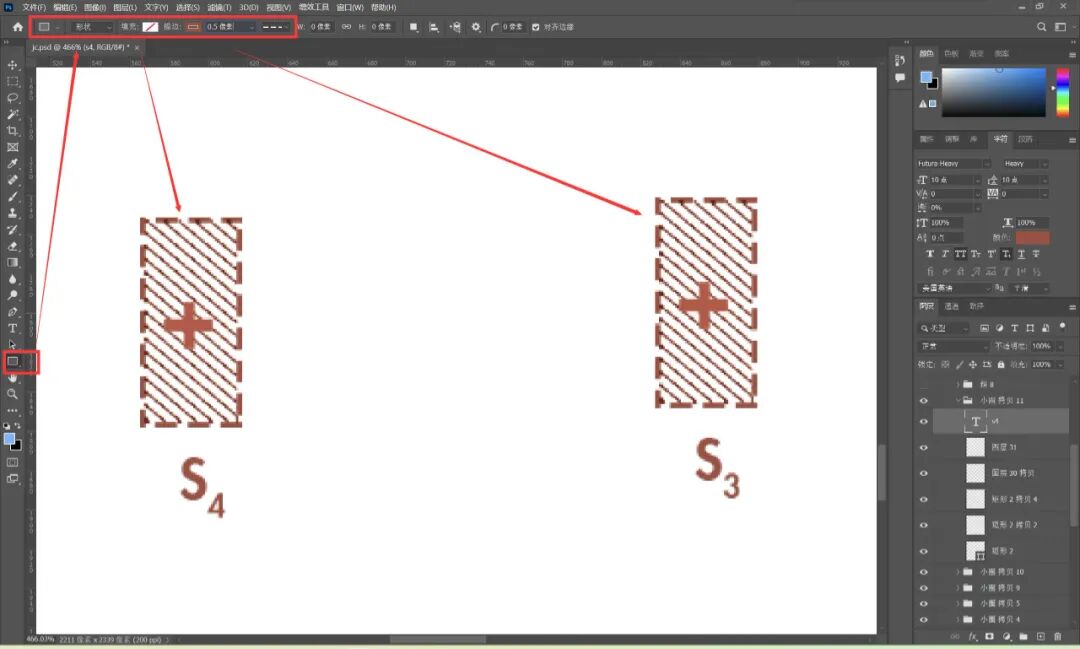The height and width of the screenshot is (649, 1080).
Task: Click the fill color swatch in options bar
Action: click(150, 27)
